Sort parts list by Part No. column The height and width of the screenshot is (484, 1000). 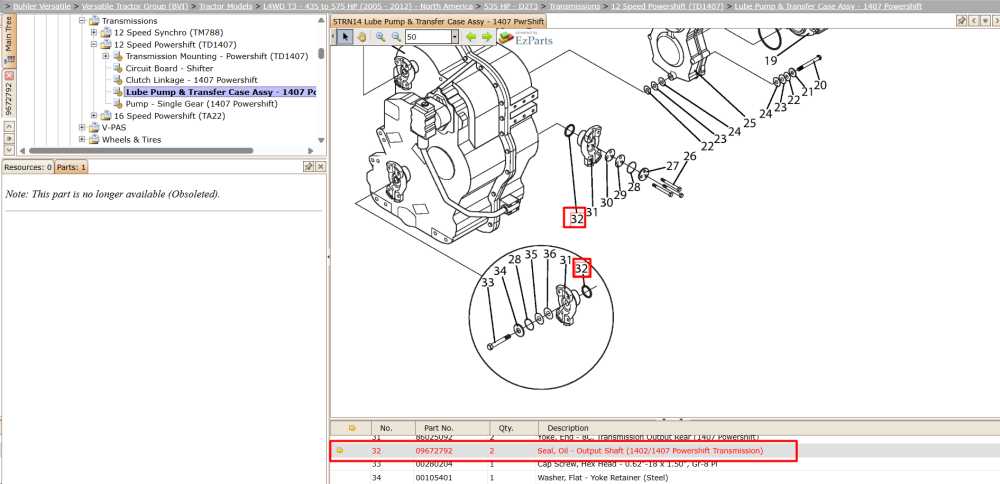pos(453,428)
